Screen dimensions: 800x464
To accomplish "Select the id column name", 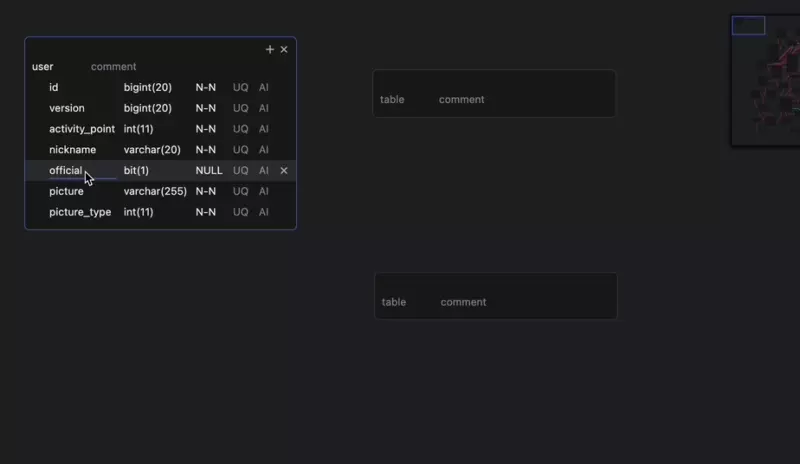I will coord(54,87).
